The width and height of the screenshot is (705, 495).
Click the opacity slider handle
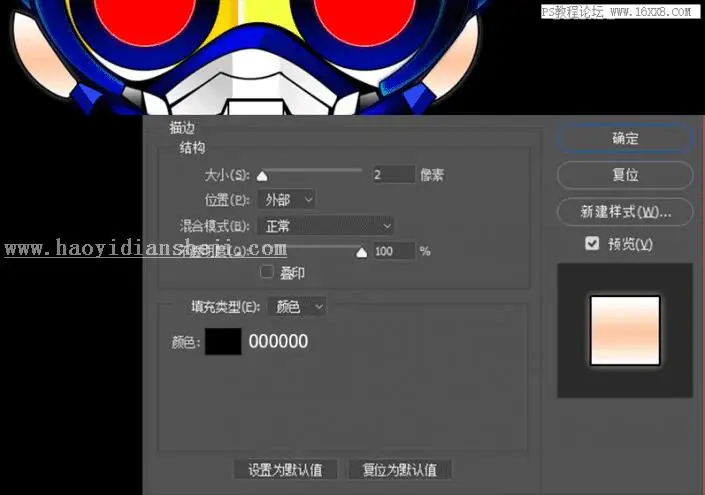361,253
